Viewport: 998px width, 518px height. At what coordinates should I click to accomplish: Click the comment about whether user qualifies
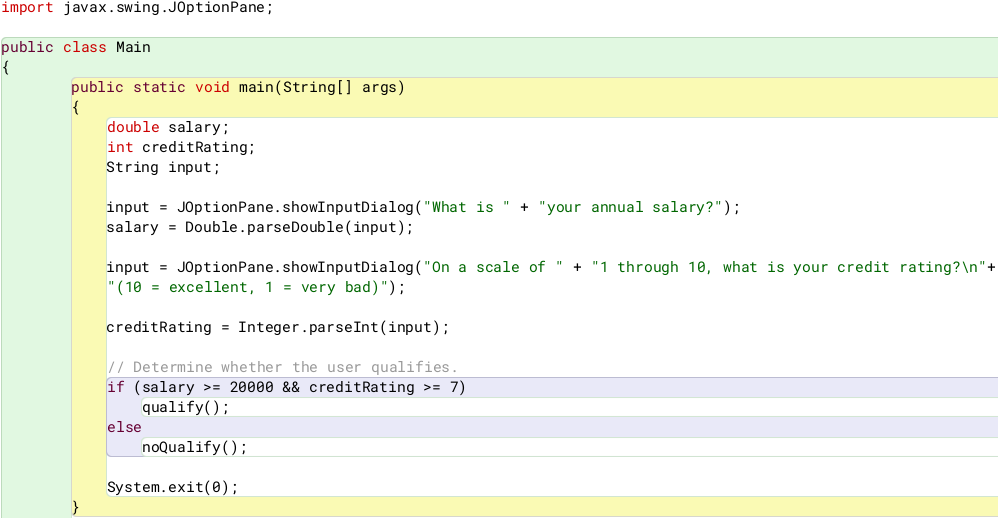[282, 367]
